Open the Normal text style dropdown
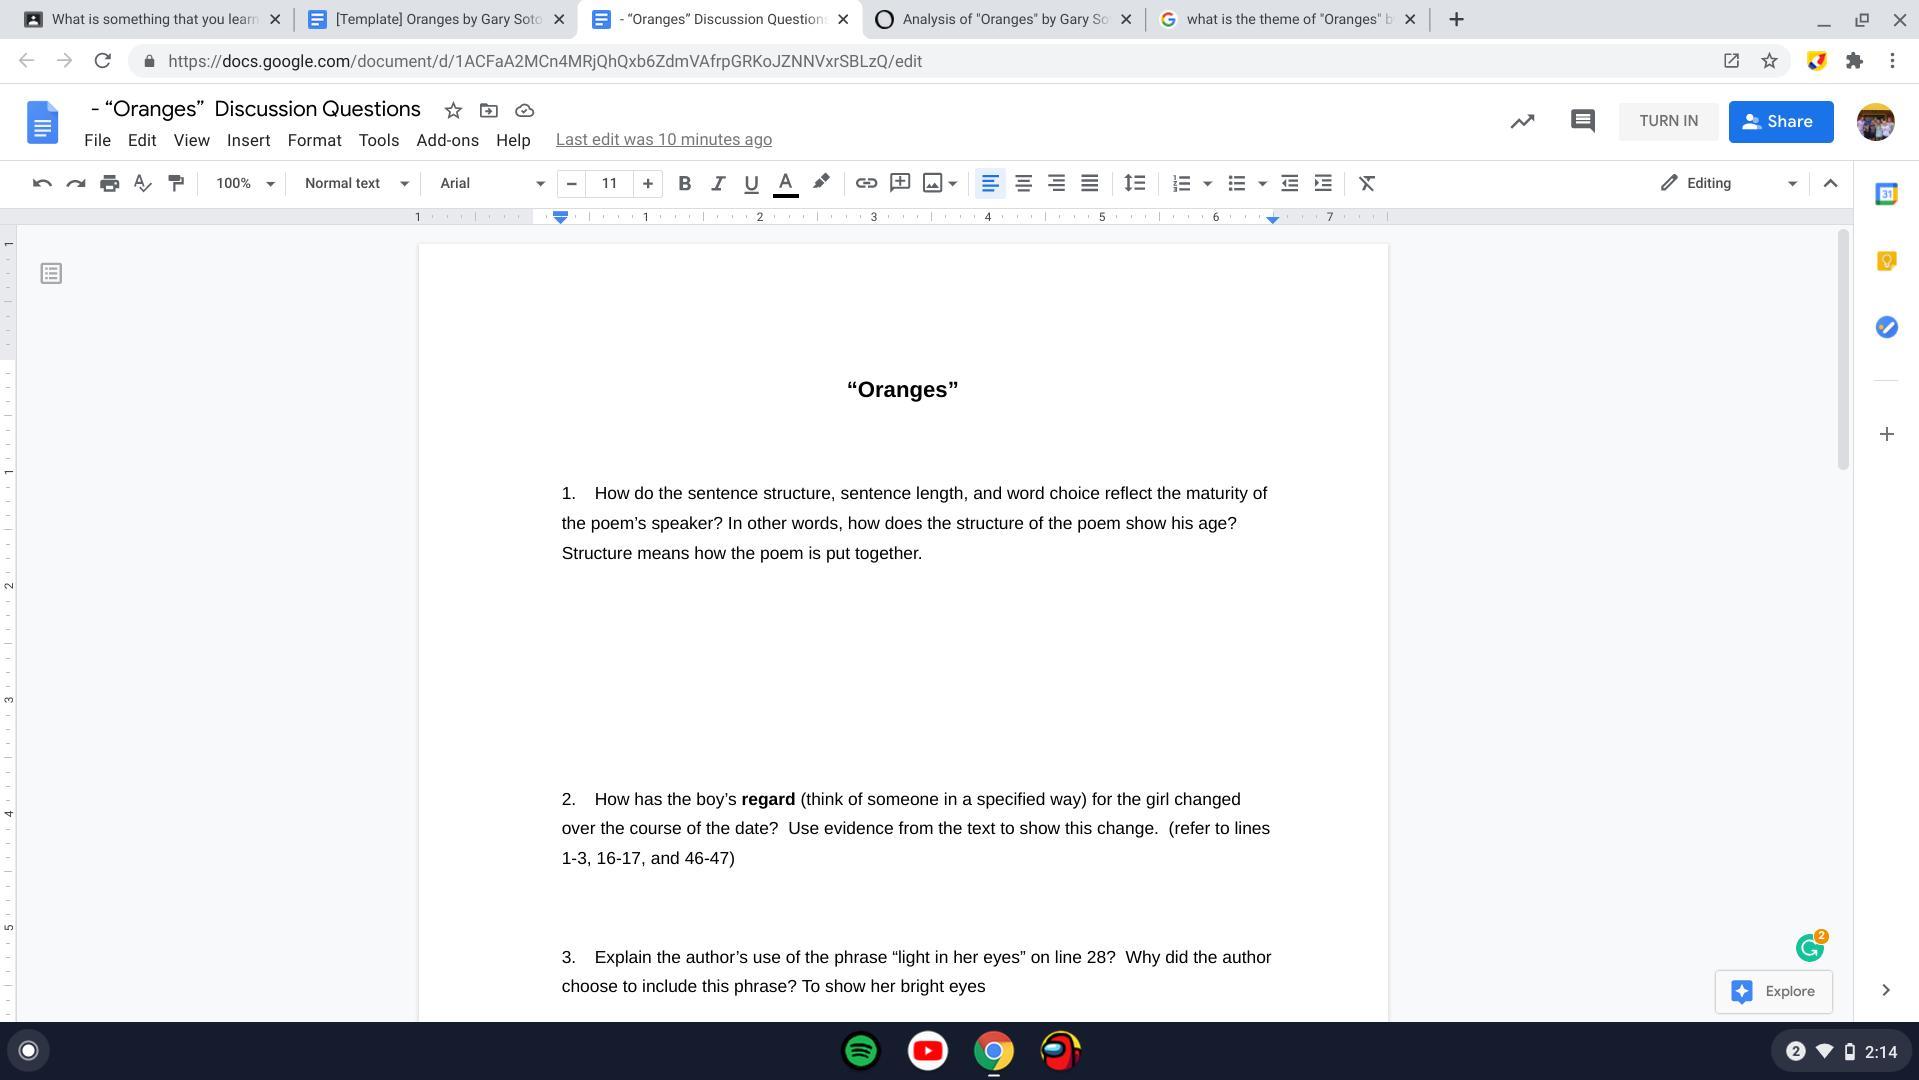 pyautogui.click(x=356, y=183)
